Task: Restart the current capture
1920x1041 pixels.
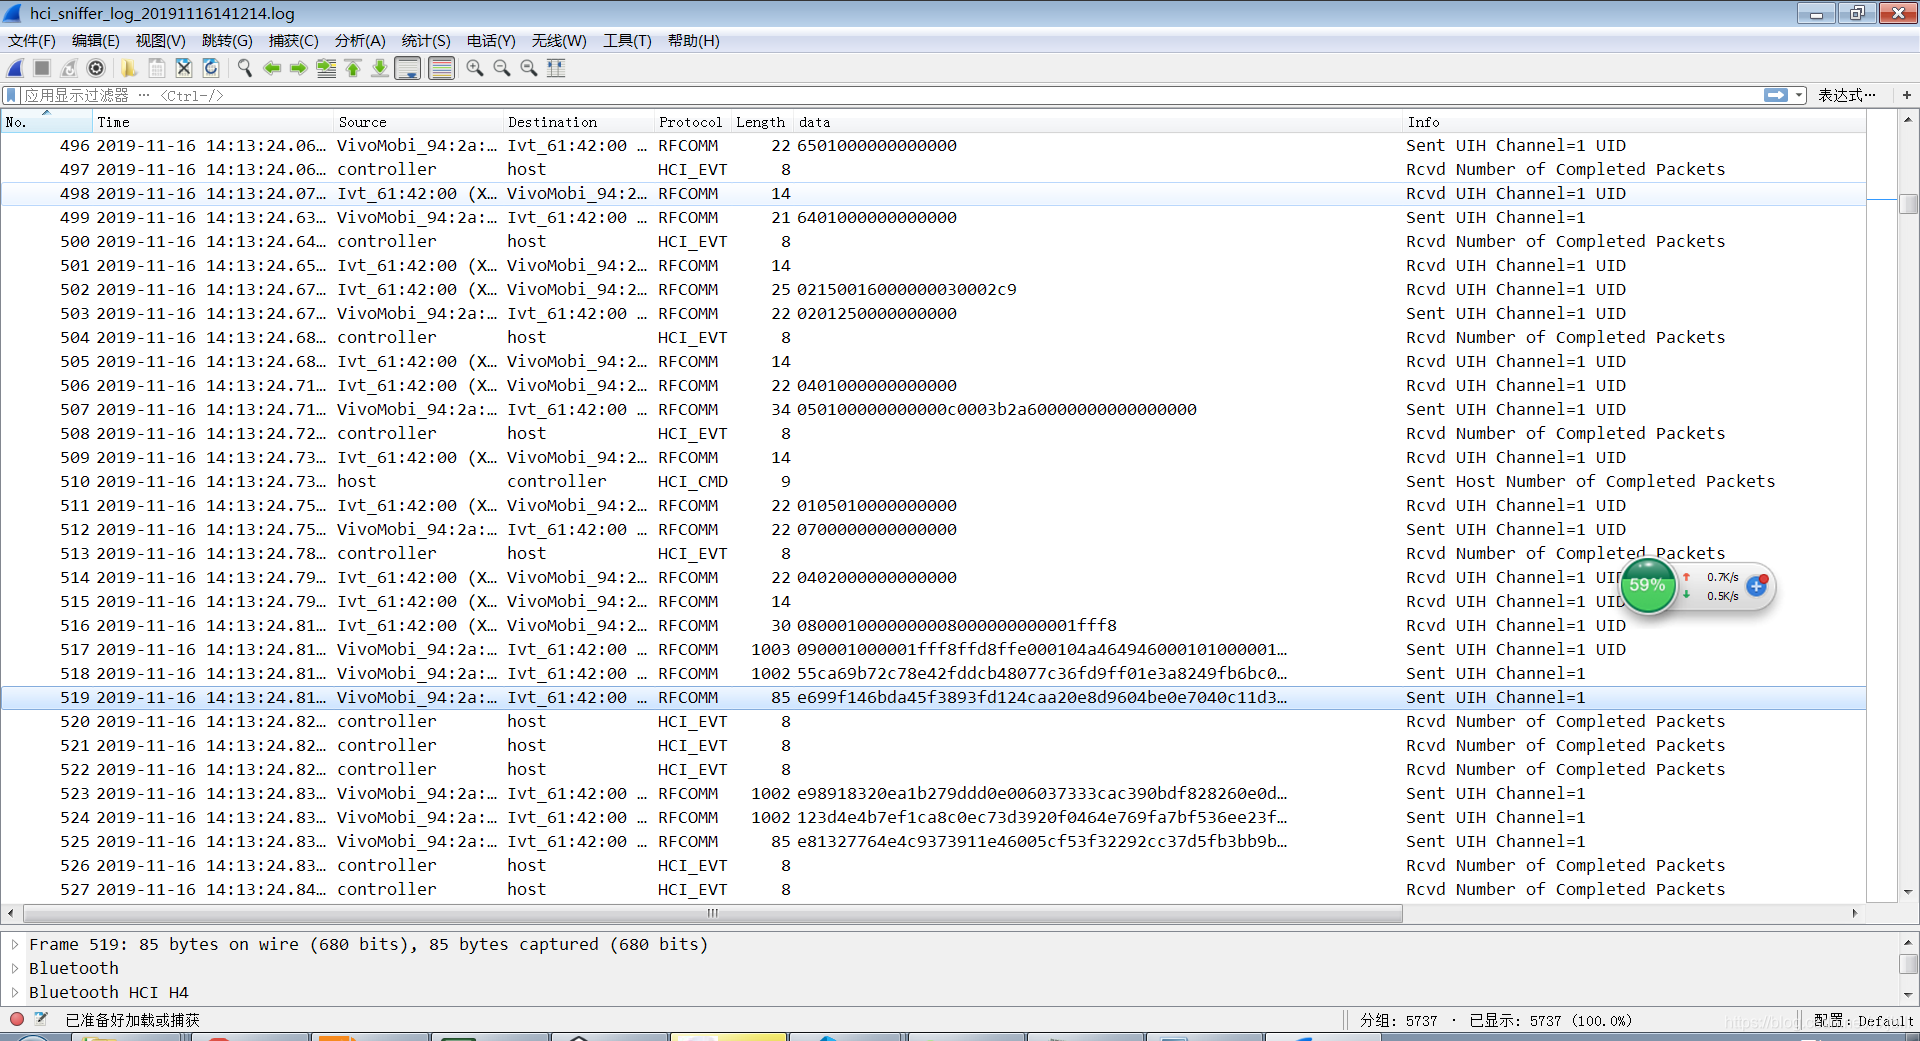Action: tap(69, 68)
